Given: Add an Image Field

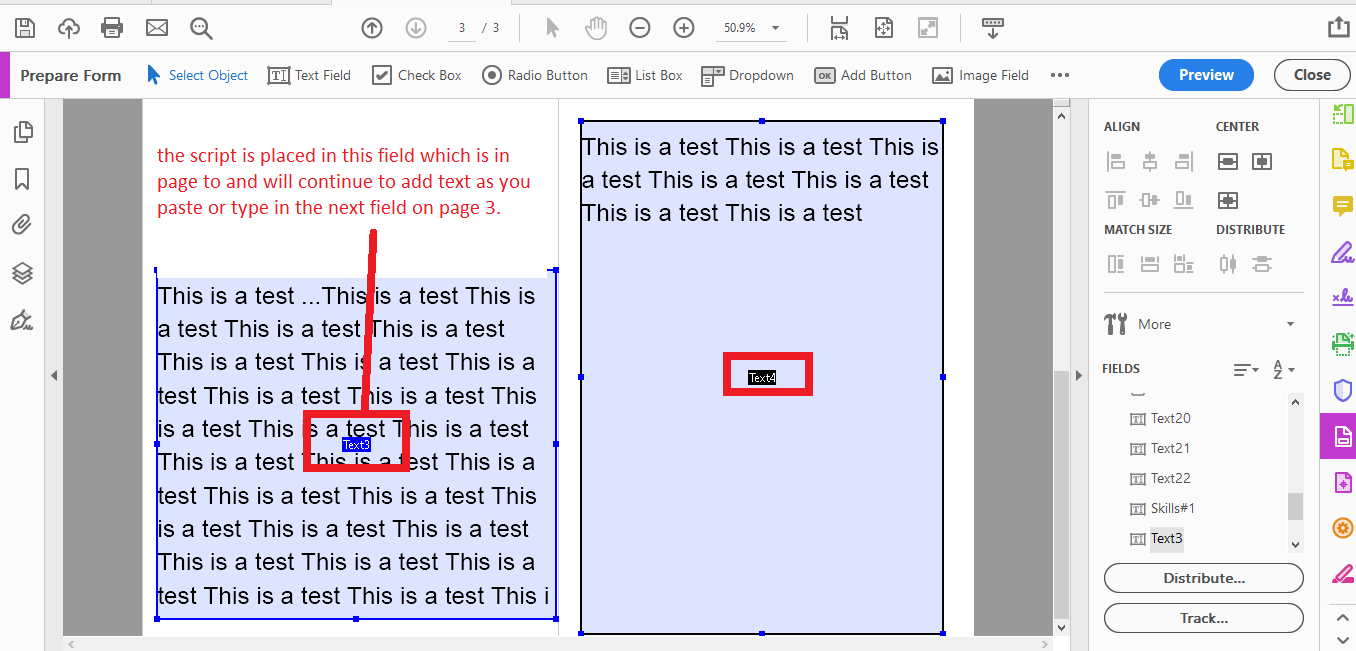Looking at the screenshot, I should (980, 74).
